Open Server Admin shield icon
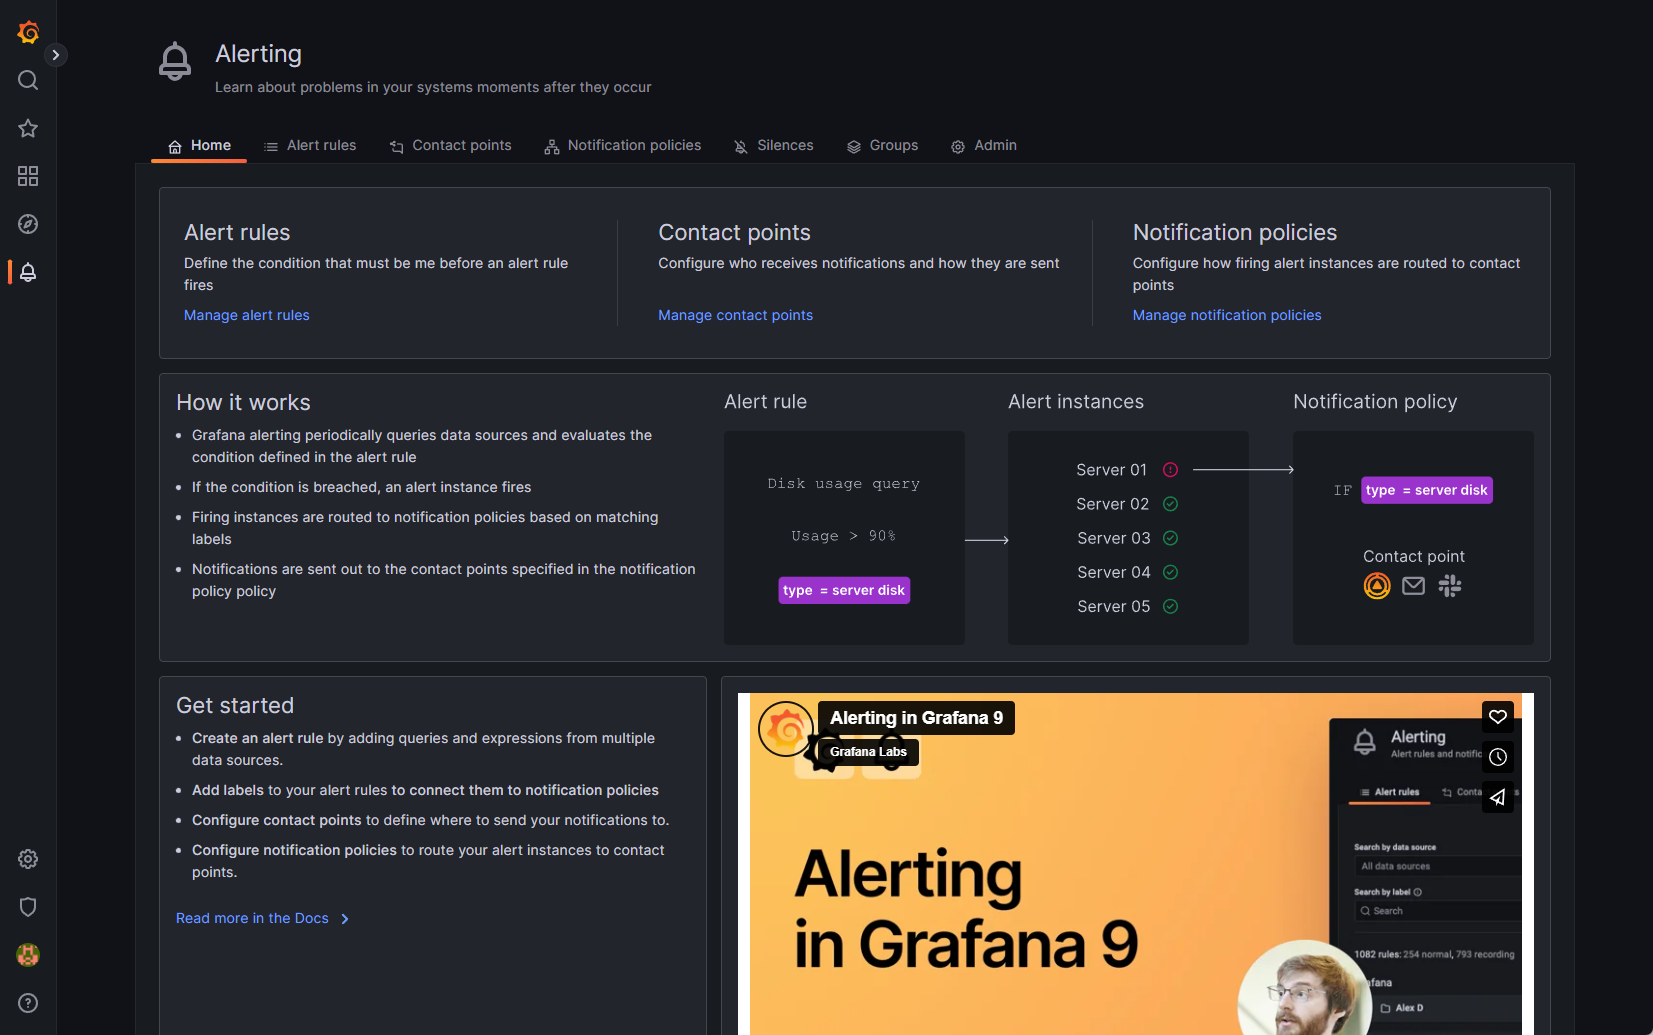 (x=28, y=907)
